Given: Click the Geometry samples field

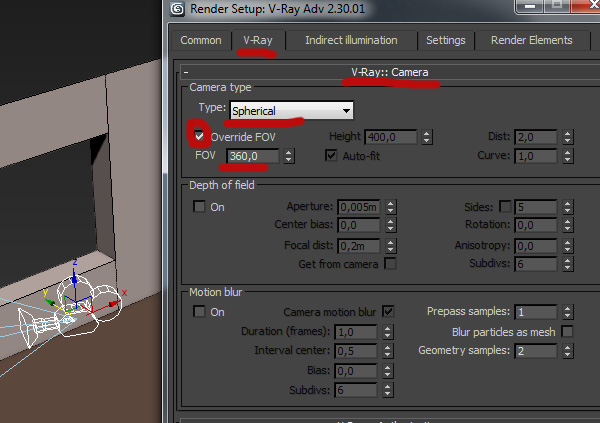Looking at the screenshot, I should click(535, 351).
